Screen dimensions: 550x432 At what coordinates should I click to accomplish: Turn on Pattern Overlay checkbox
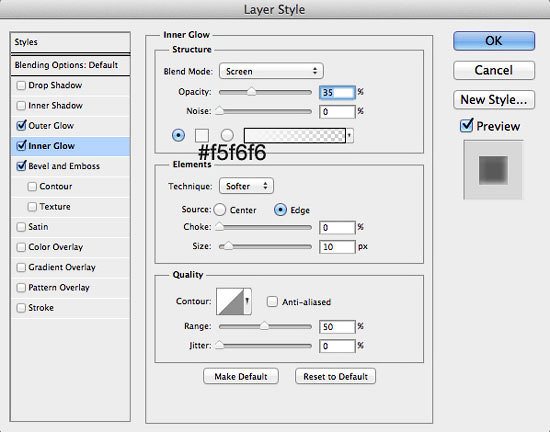coord(21,288)
